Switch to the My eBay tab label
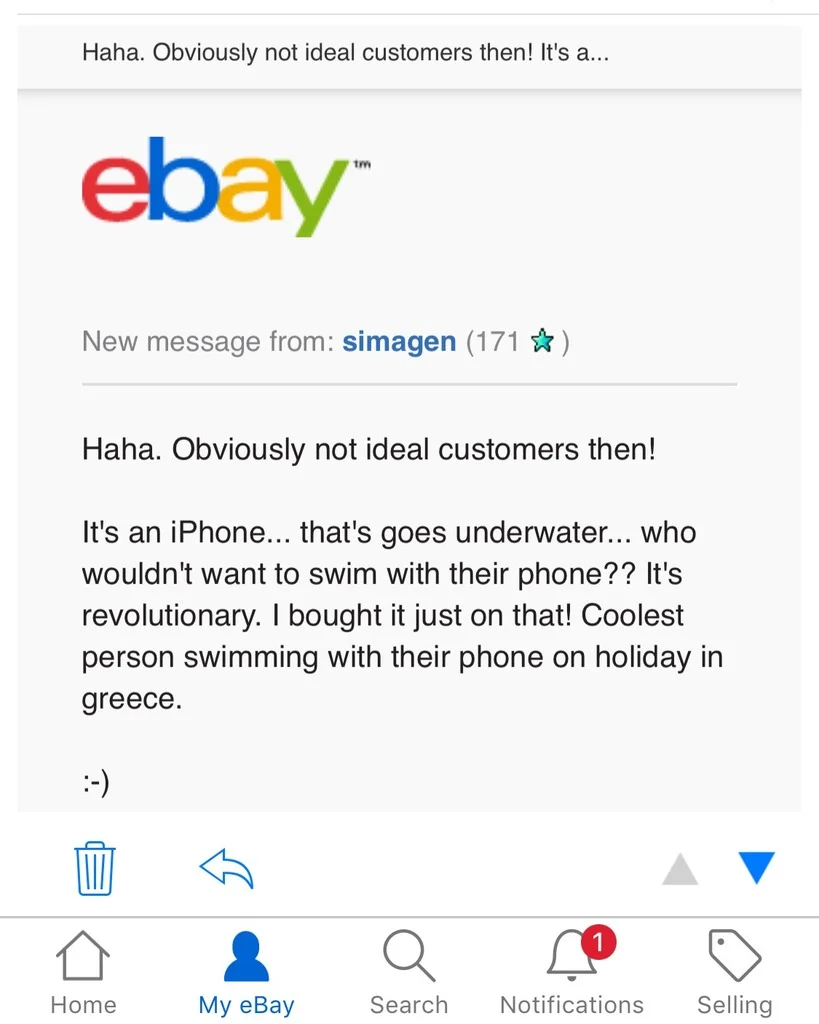This screenshot has height=1024, width=819. (246, 1005)
